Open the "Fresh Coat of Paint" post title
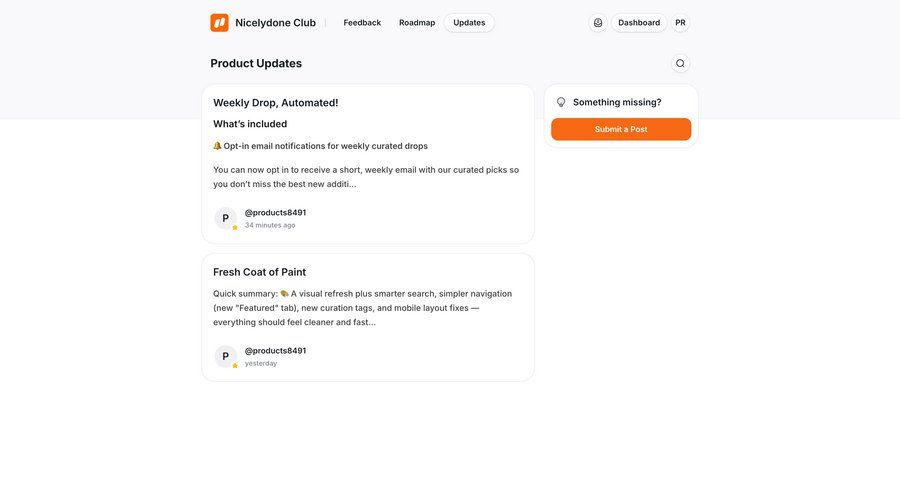 click(259, 272)
